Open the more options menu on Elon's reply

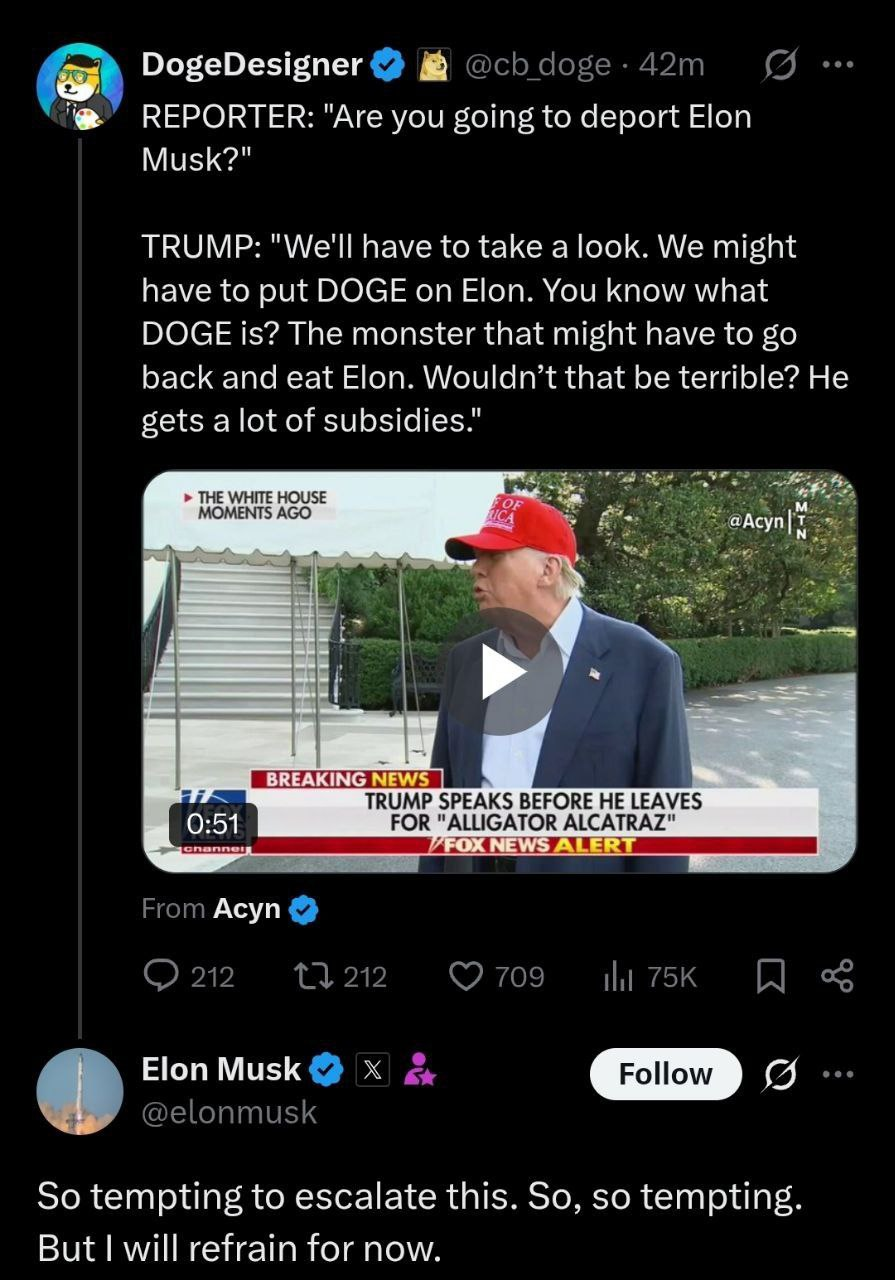[839, 1074]
